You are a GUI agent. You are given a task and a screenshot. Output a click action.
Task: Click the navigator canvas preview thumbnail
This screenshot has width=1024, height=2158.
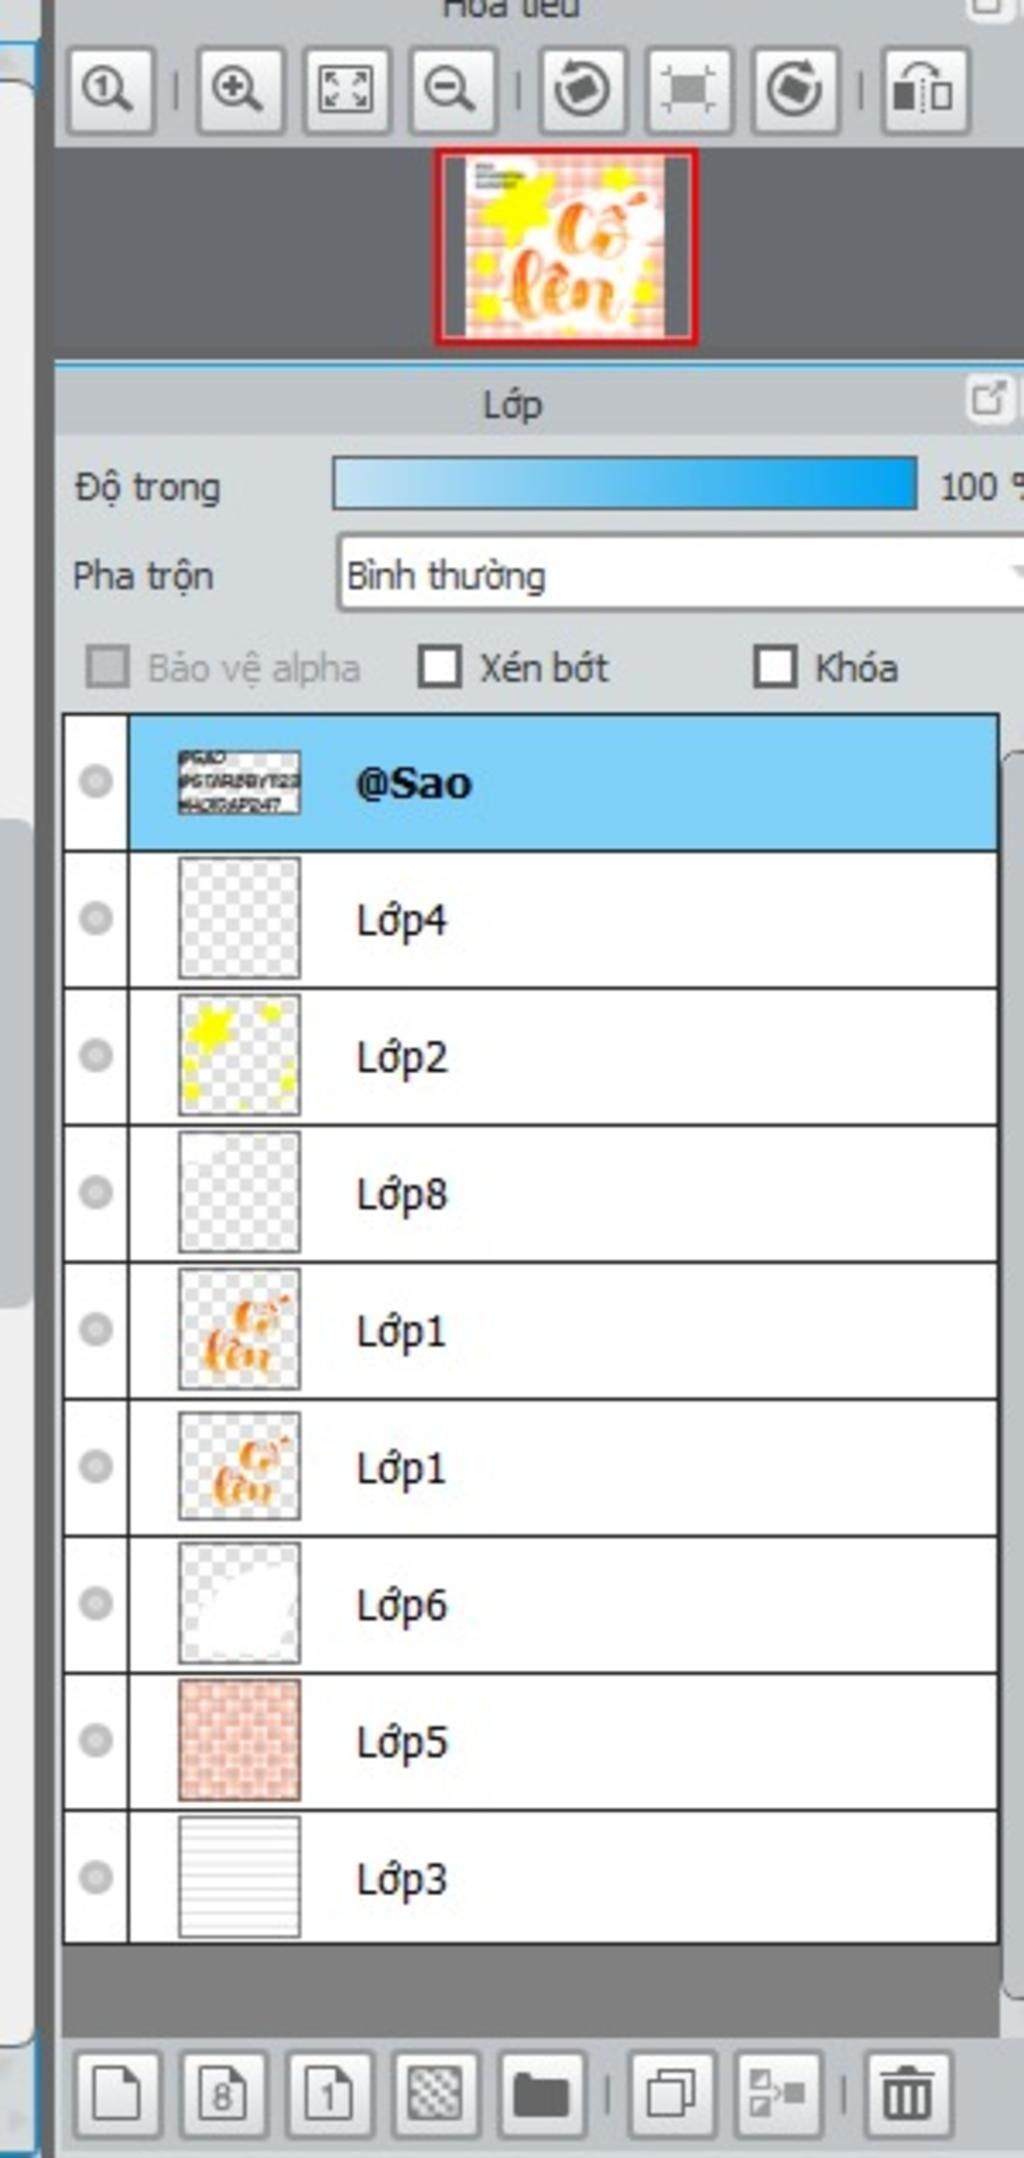pos(566,246)
